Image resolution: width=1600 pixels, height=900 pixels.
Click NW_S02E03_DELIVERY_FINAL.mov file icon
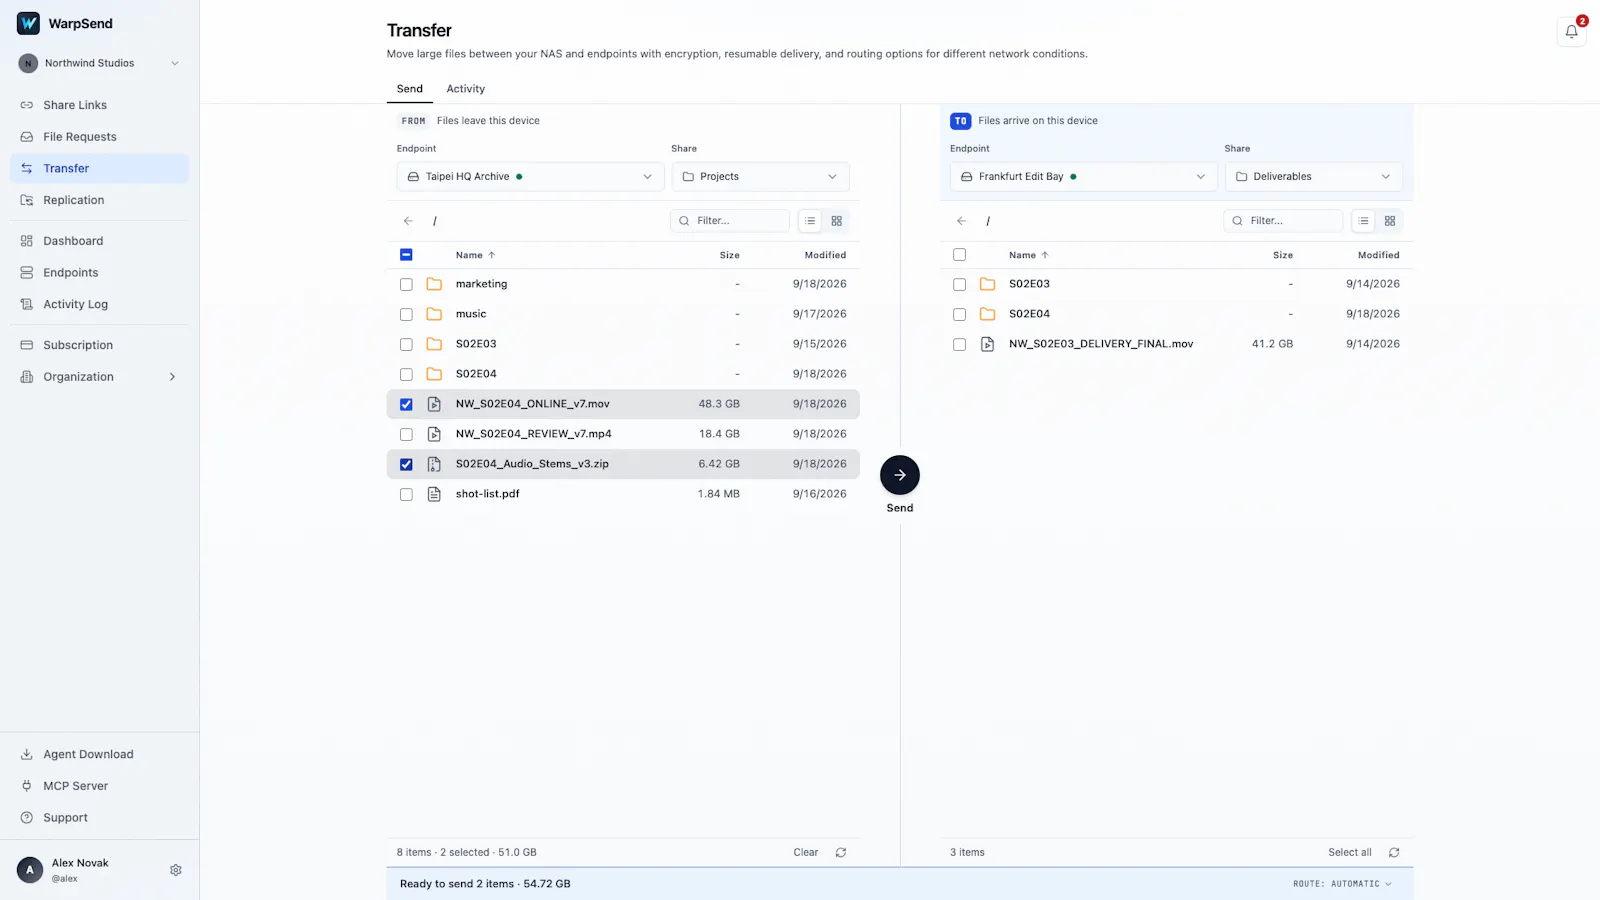(x=987, y=344)
